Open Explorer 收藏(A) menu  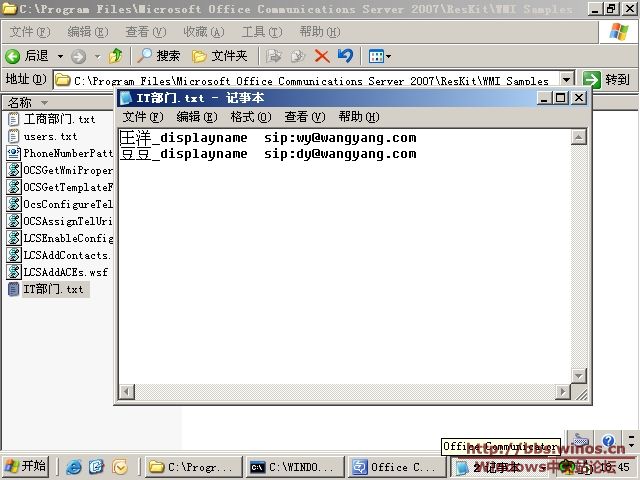(204, 32)
